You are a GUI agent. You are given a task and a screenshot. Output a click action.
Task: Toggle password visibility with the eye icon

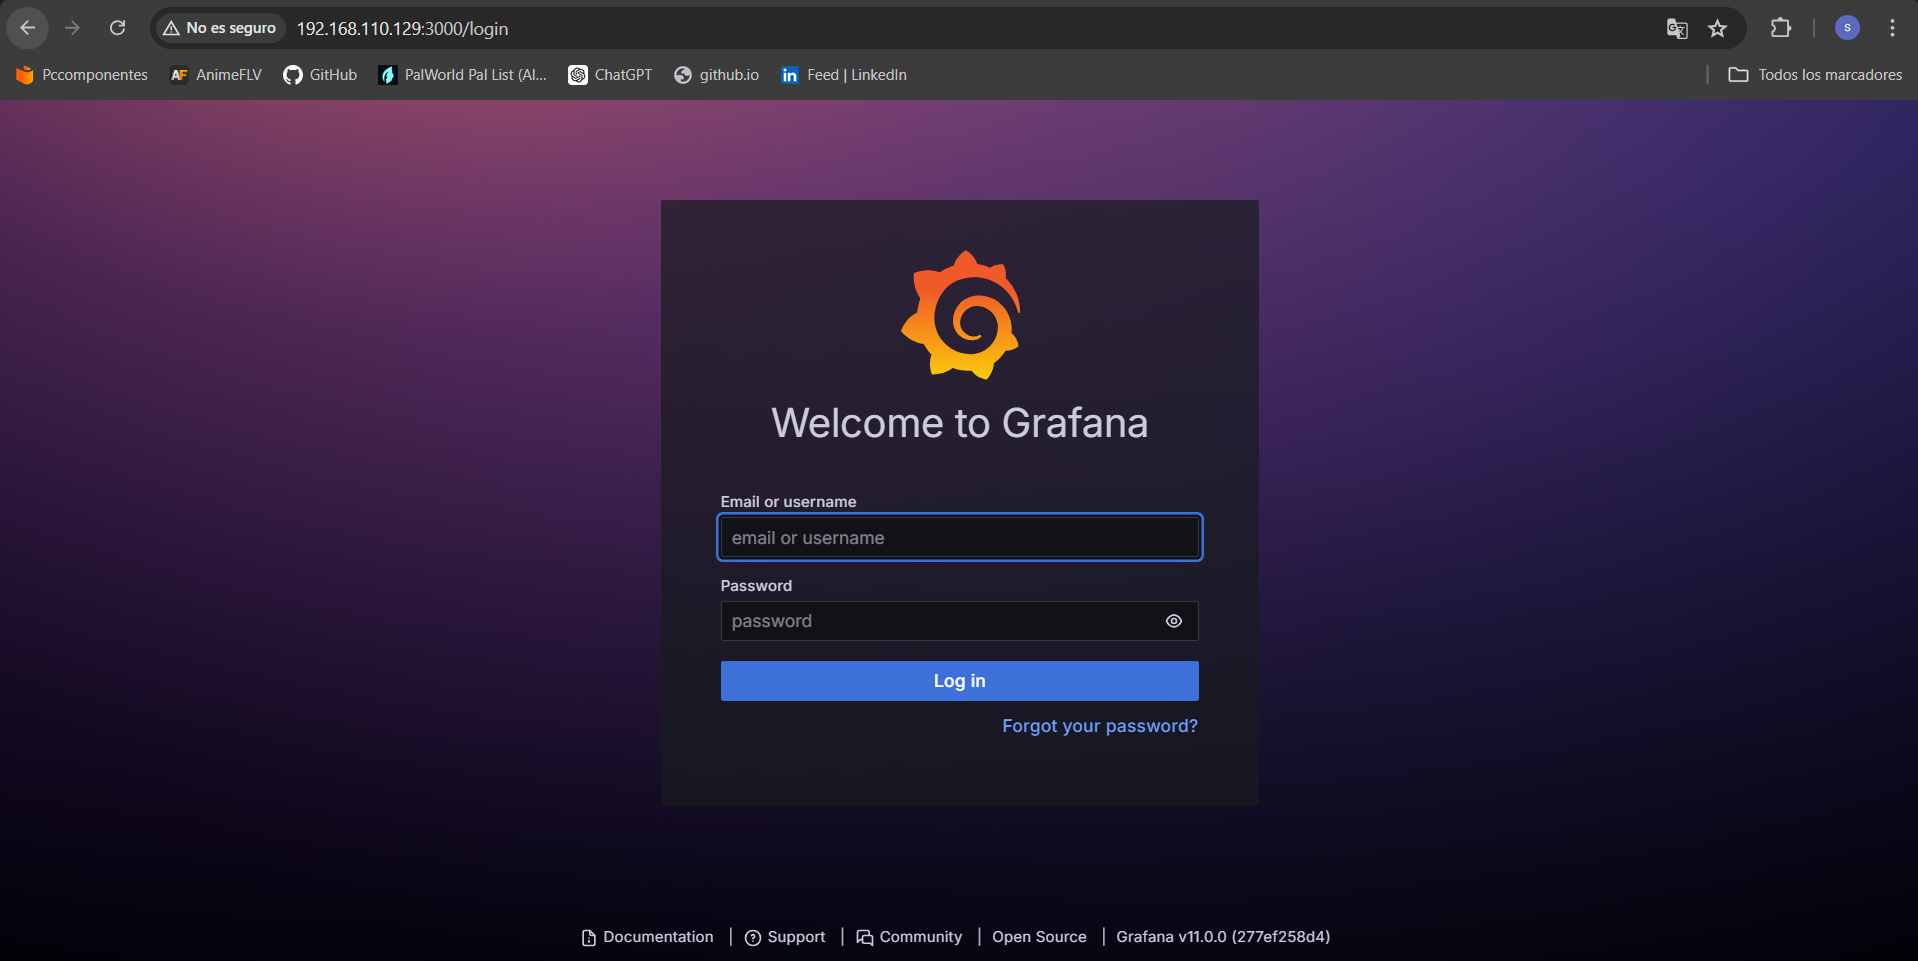click(1173, 621)
